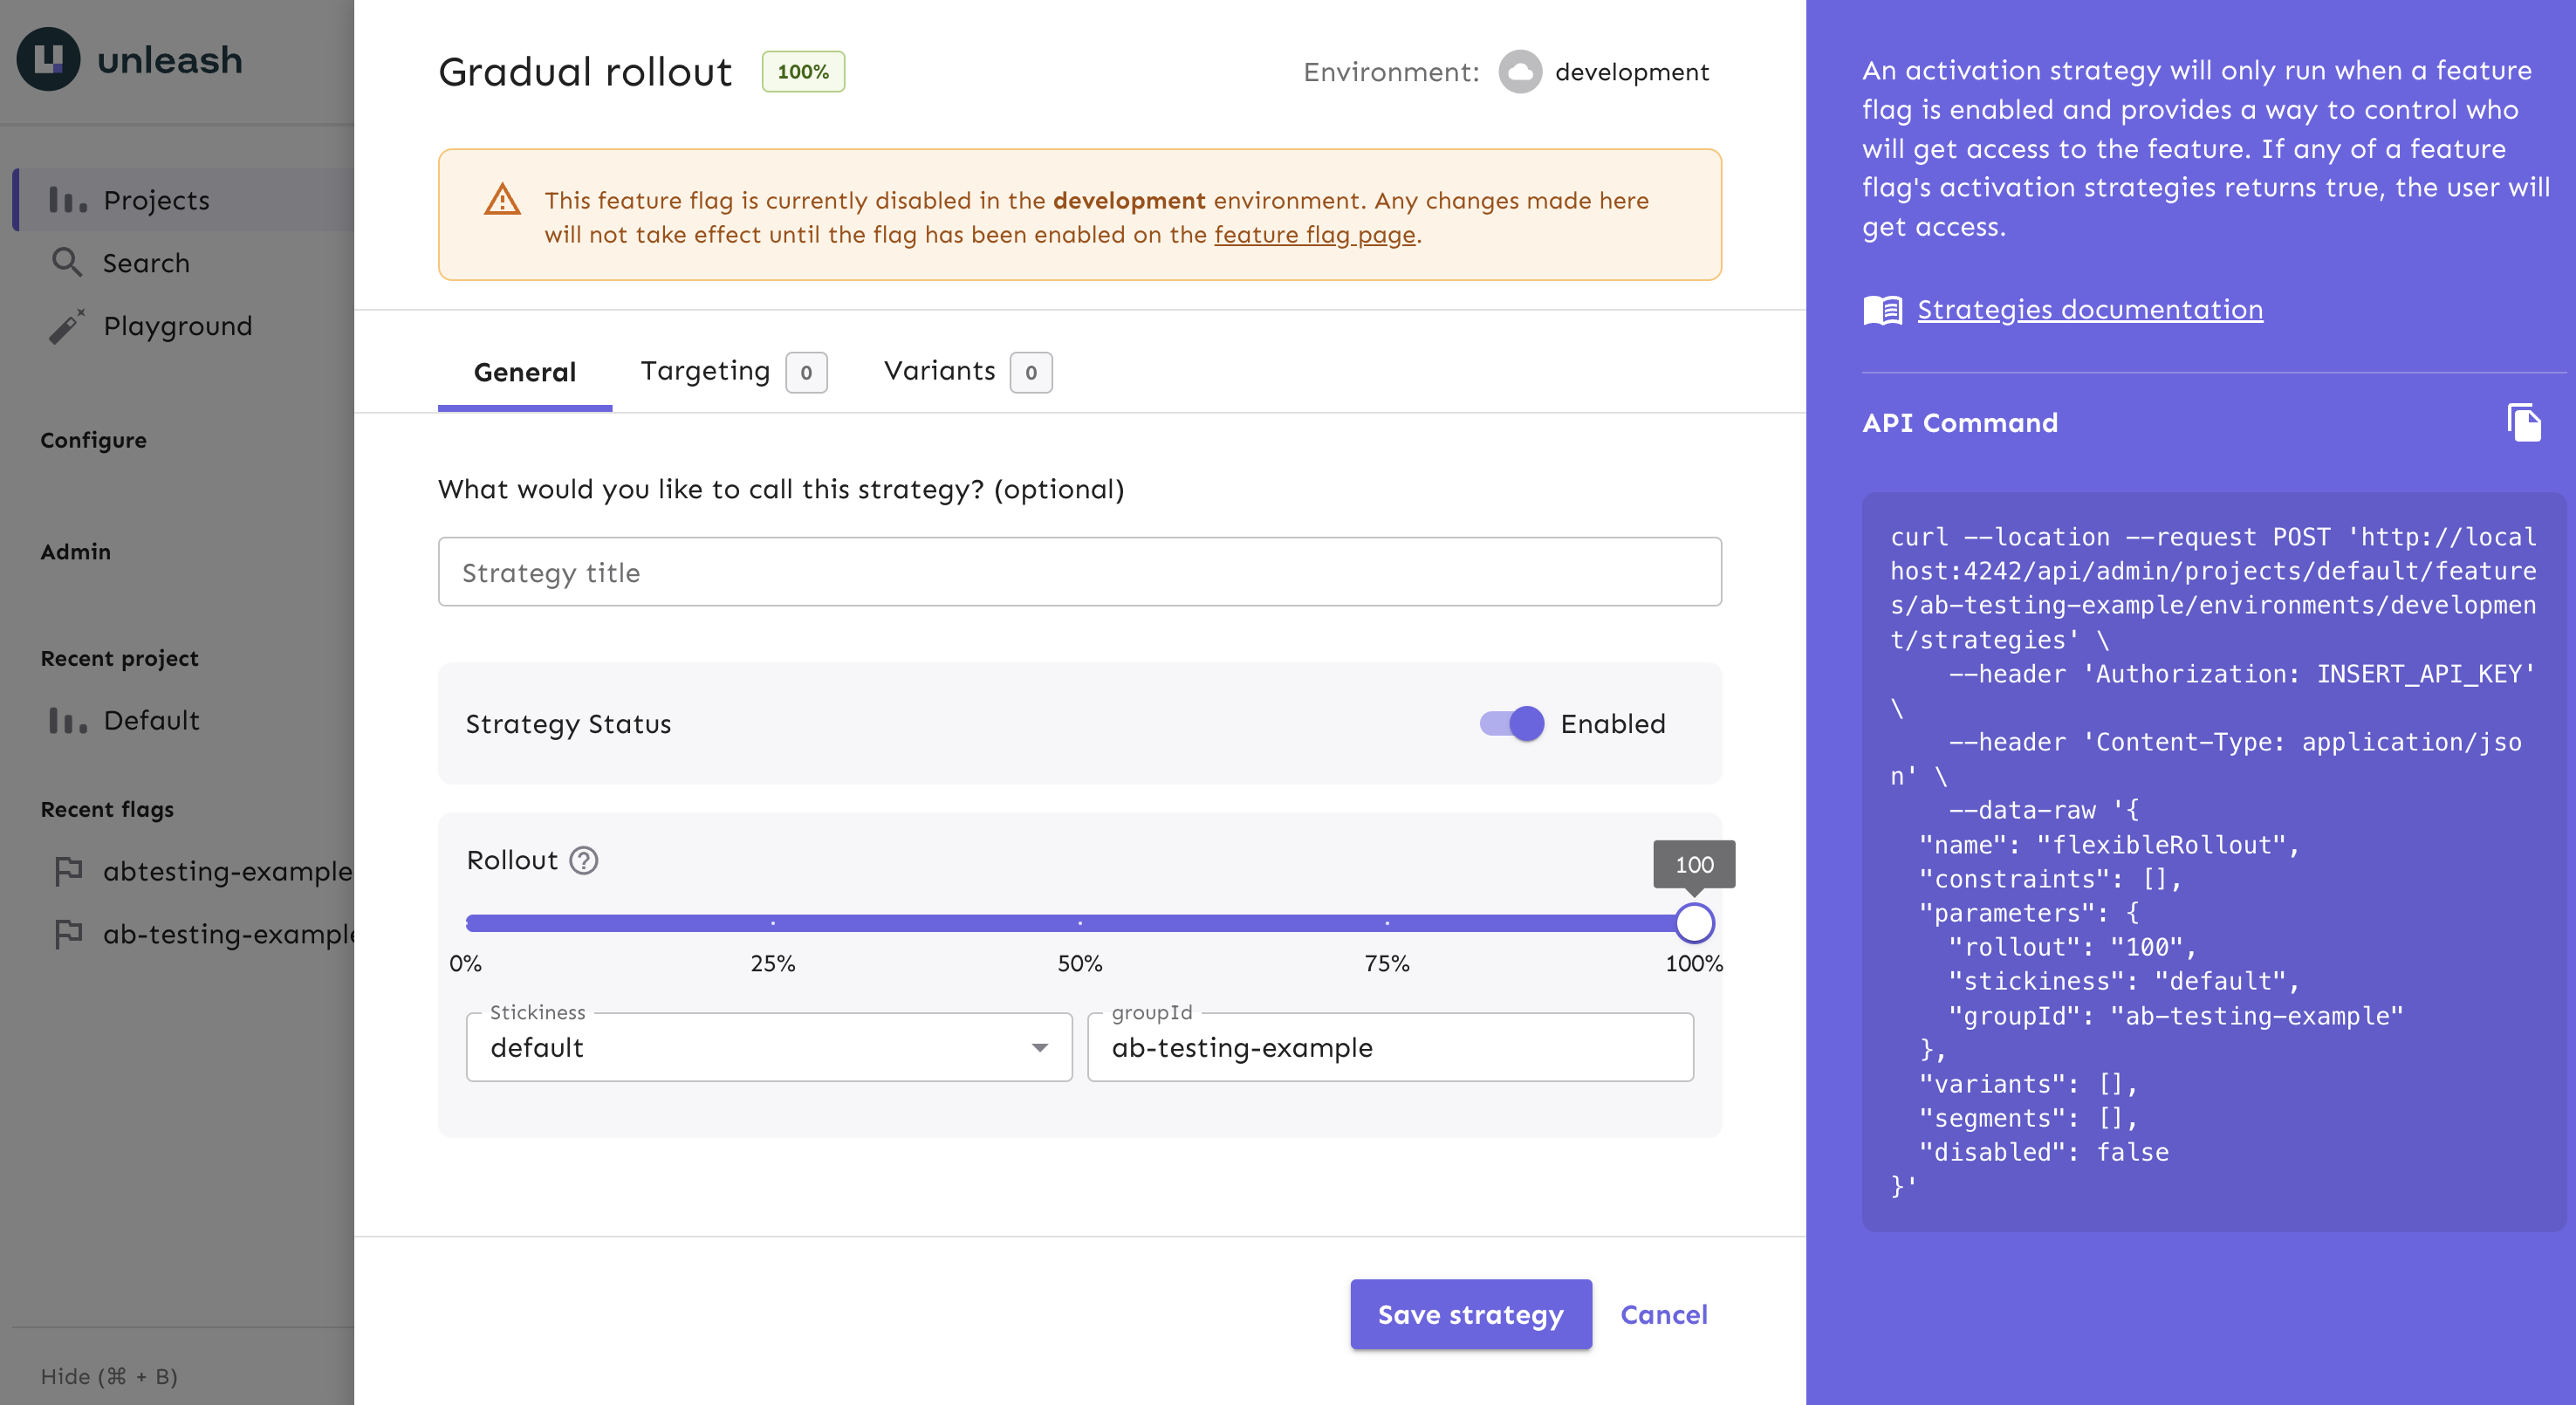This screenshot has width=2576, height=1405.
Task: Click the Playground sidebar icon
Action: pyautogui.click(x=67, y=324)
